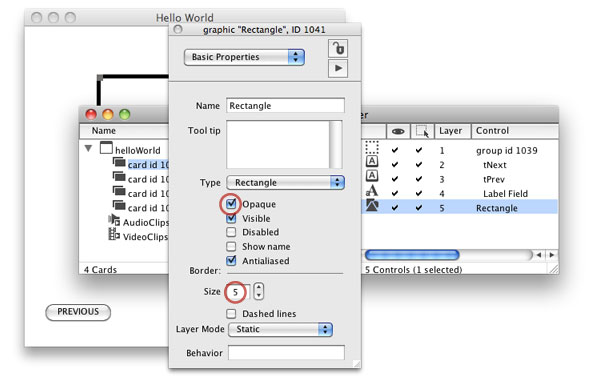Click the selectable pointer column header
Viewport: 589px width, 384px height.
click(422, 131)
